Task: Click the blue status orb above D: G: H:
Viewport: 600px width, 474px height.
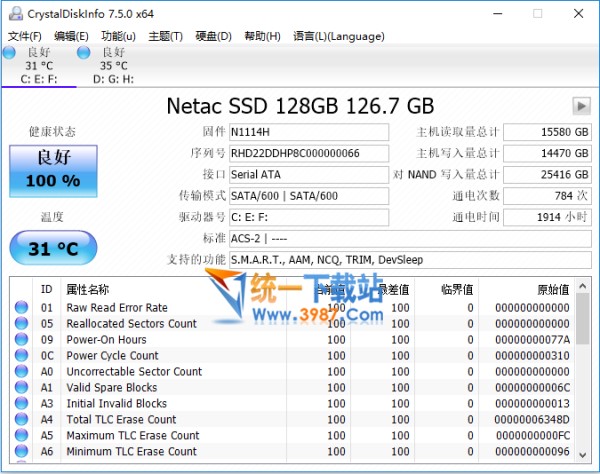Action: pos(83,52)
